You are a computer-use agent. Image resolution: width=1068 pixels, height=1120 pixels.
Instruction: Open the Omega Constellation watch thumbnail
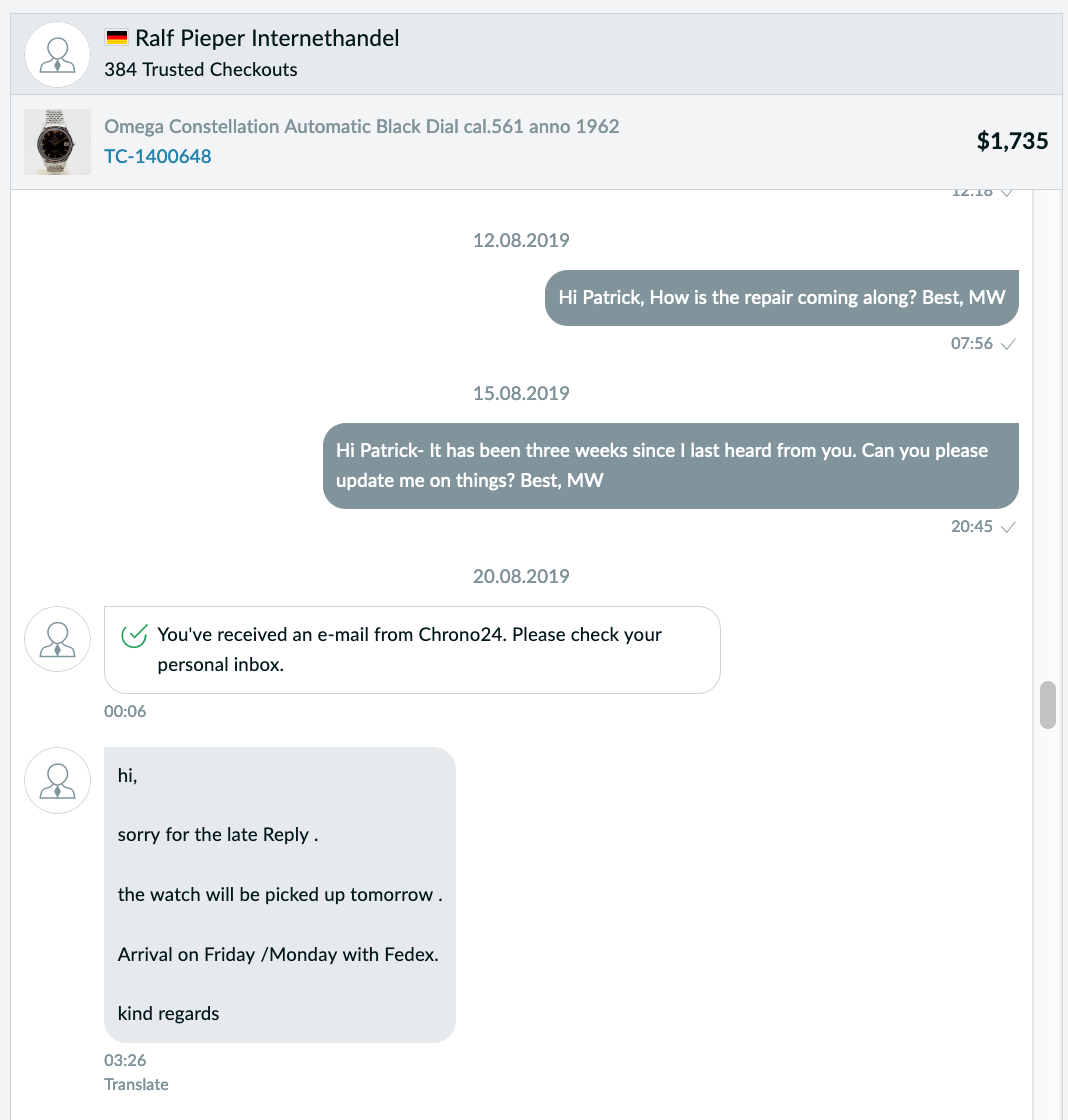57,141
